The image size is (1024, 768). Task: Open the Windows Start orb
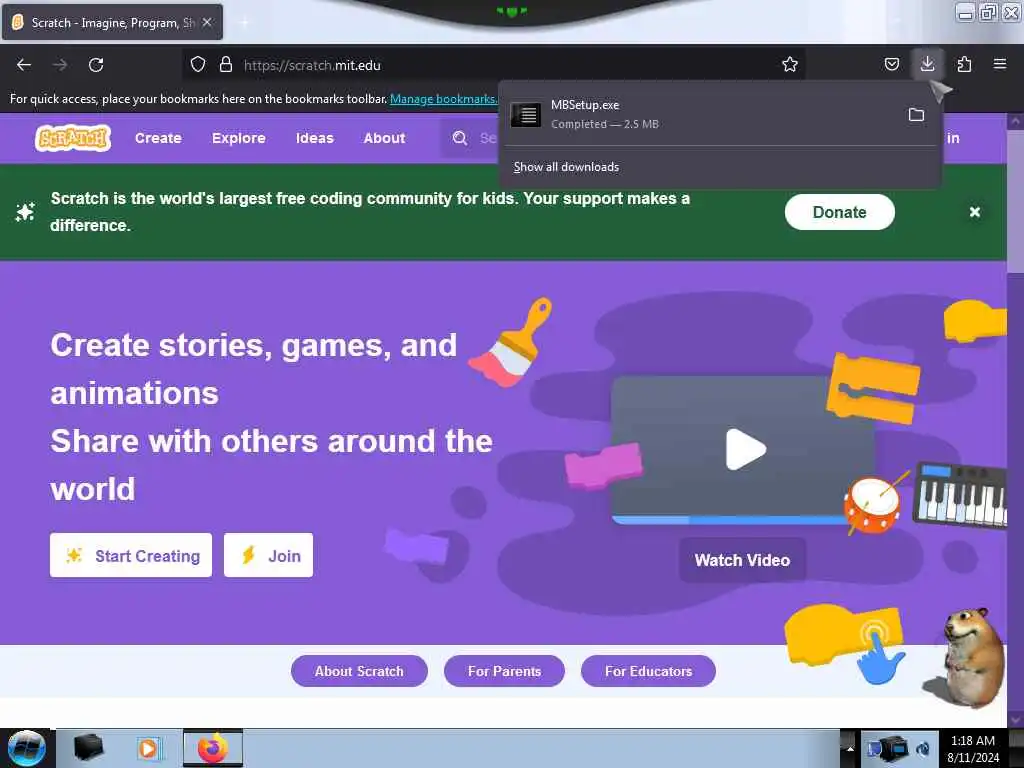pyautogui.click(x=26, y=748)
